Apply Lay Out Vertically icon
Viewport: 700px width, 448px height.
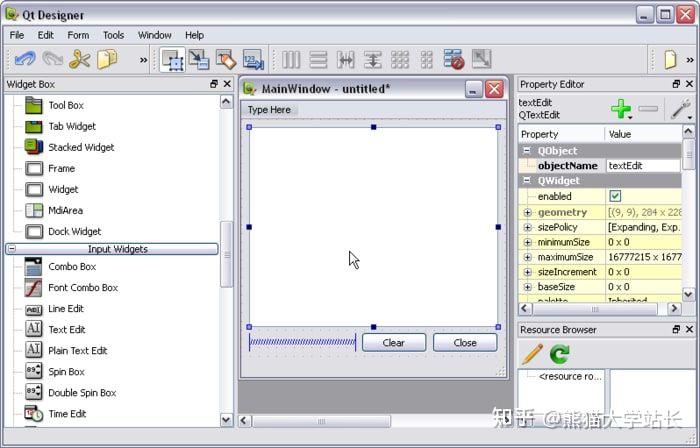pyautogui.click(x=318, y=59)
